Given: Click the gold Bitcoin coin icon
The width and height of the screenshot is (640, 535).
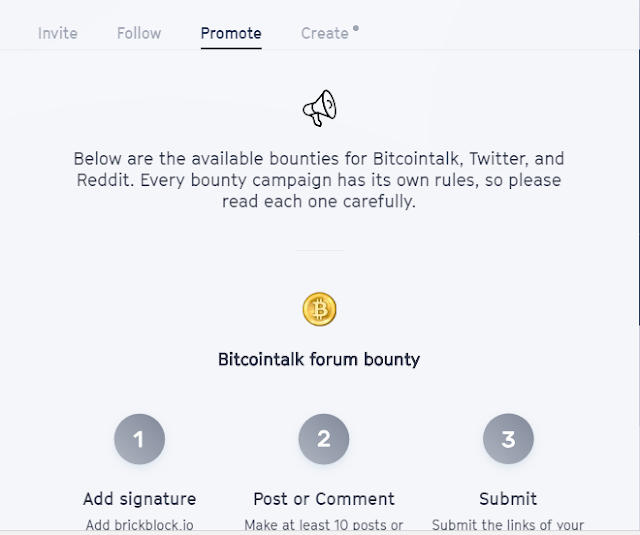Looking at the screenshot, I should tap(320, 309).
